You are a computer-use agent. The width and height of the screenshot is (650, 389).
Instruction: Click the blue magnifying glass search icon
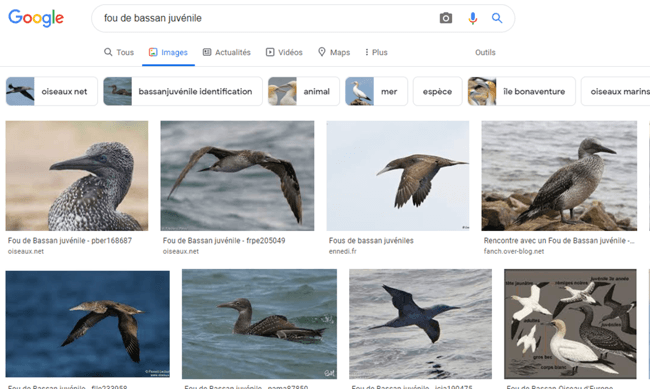(497, 18)
